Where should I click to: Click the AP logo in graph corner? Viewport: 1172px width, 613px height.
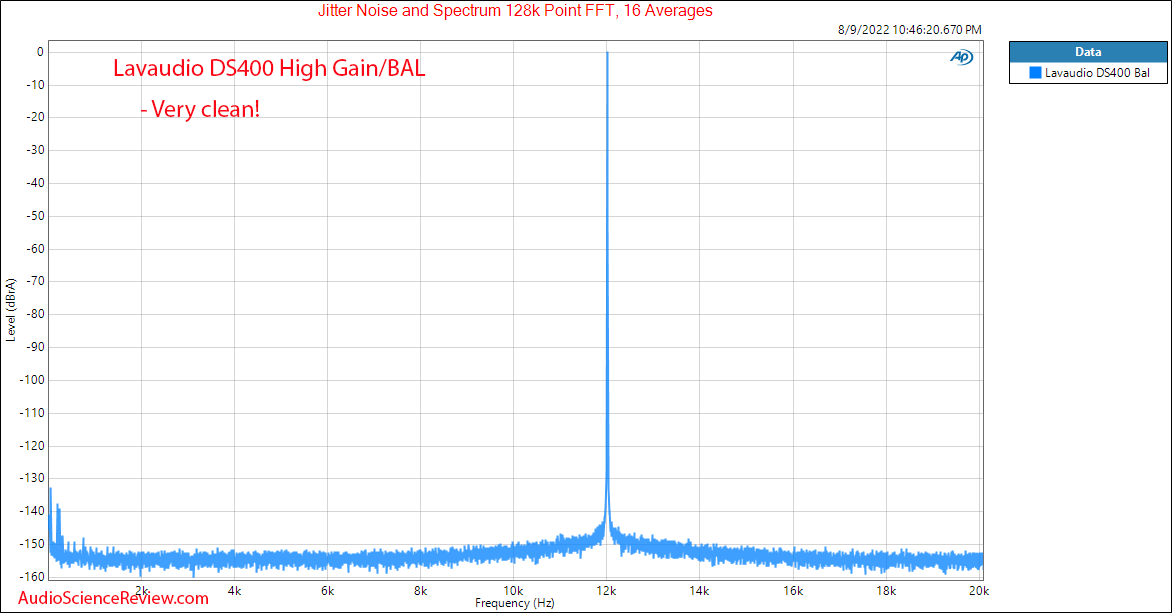[x=961, y=57]
